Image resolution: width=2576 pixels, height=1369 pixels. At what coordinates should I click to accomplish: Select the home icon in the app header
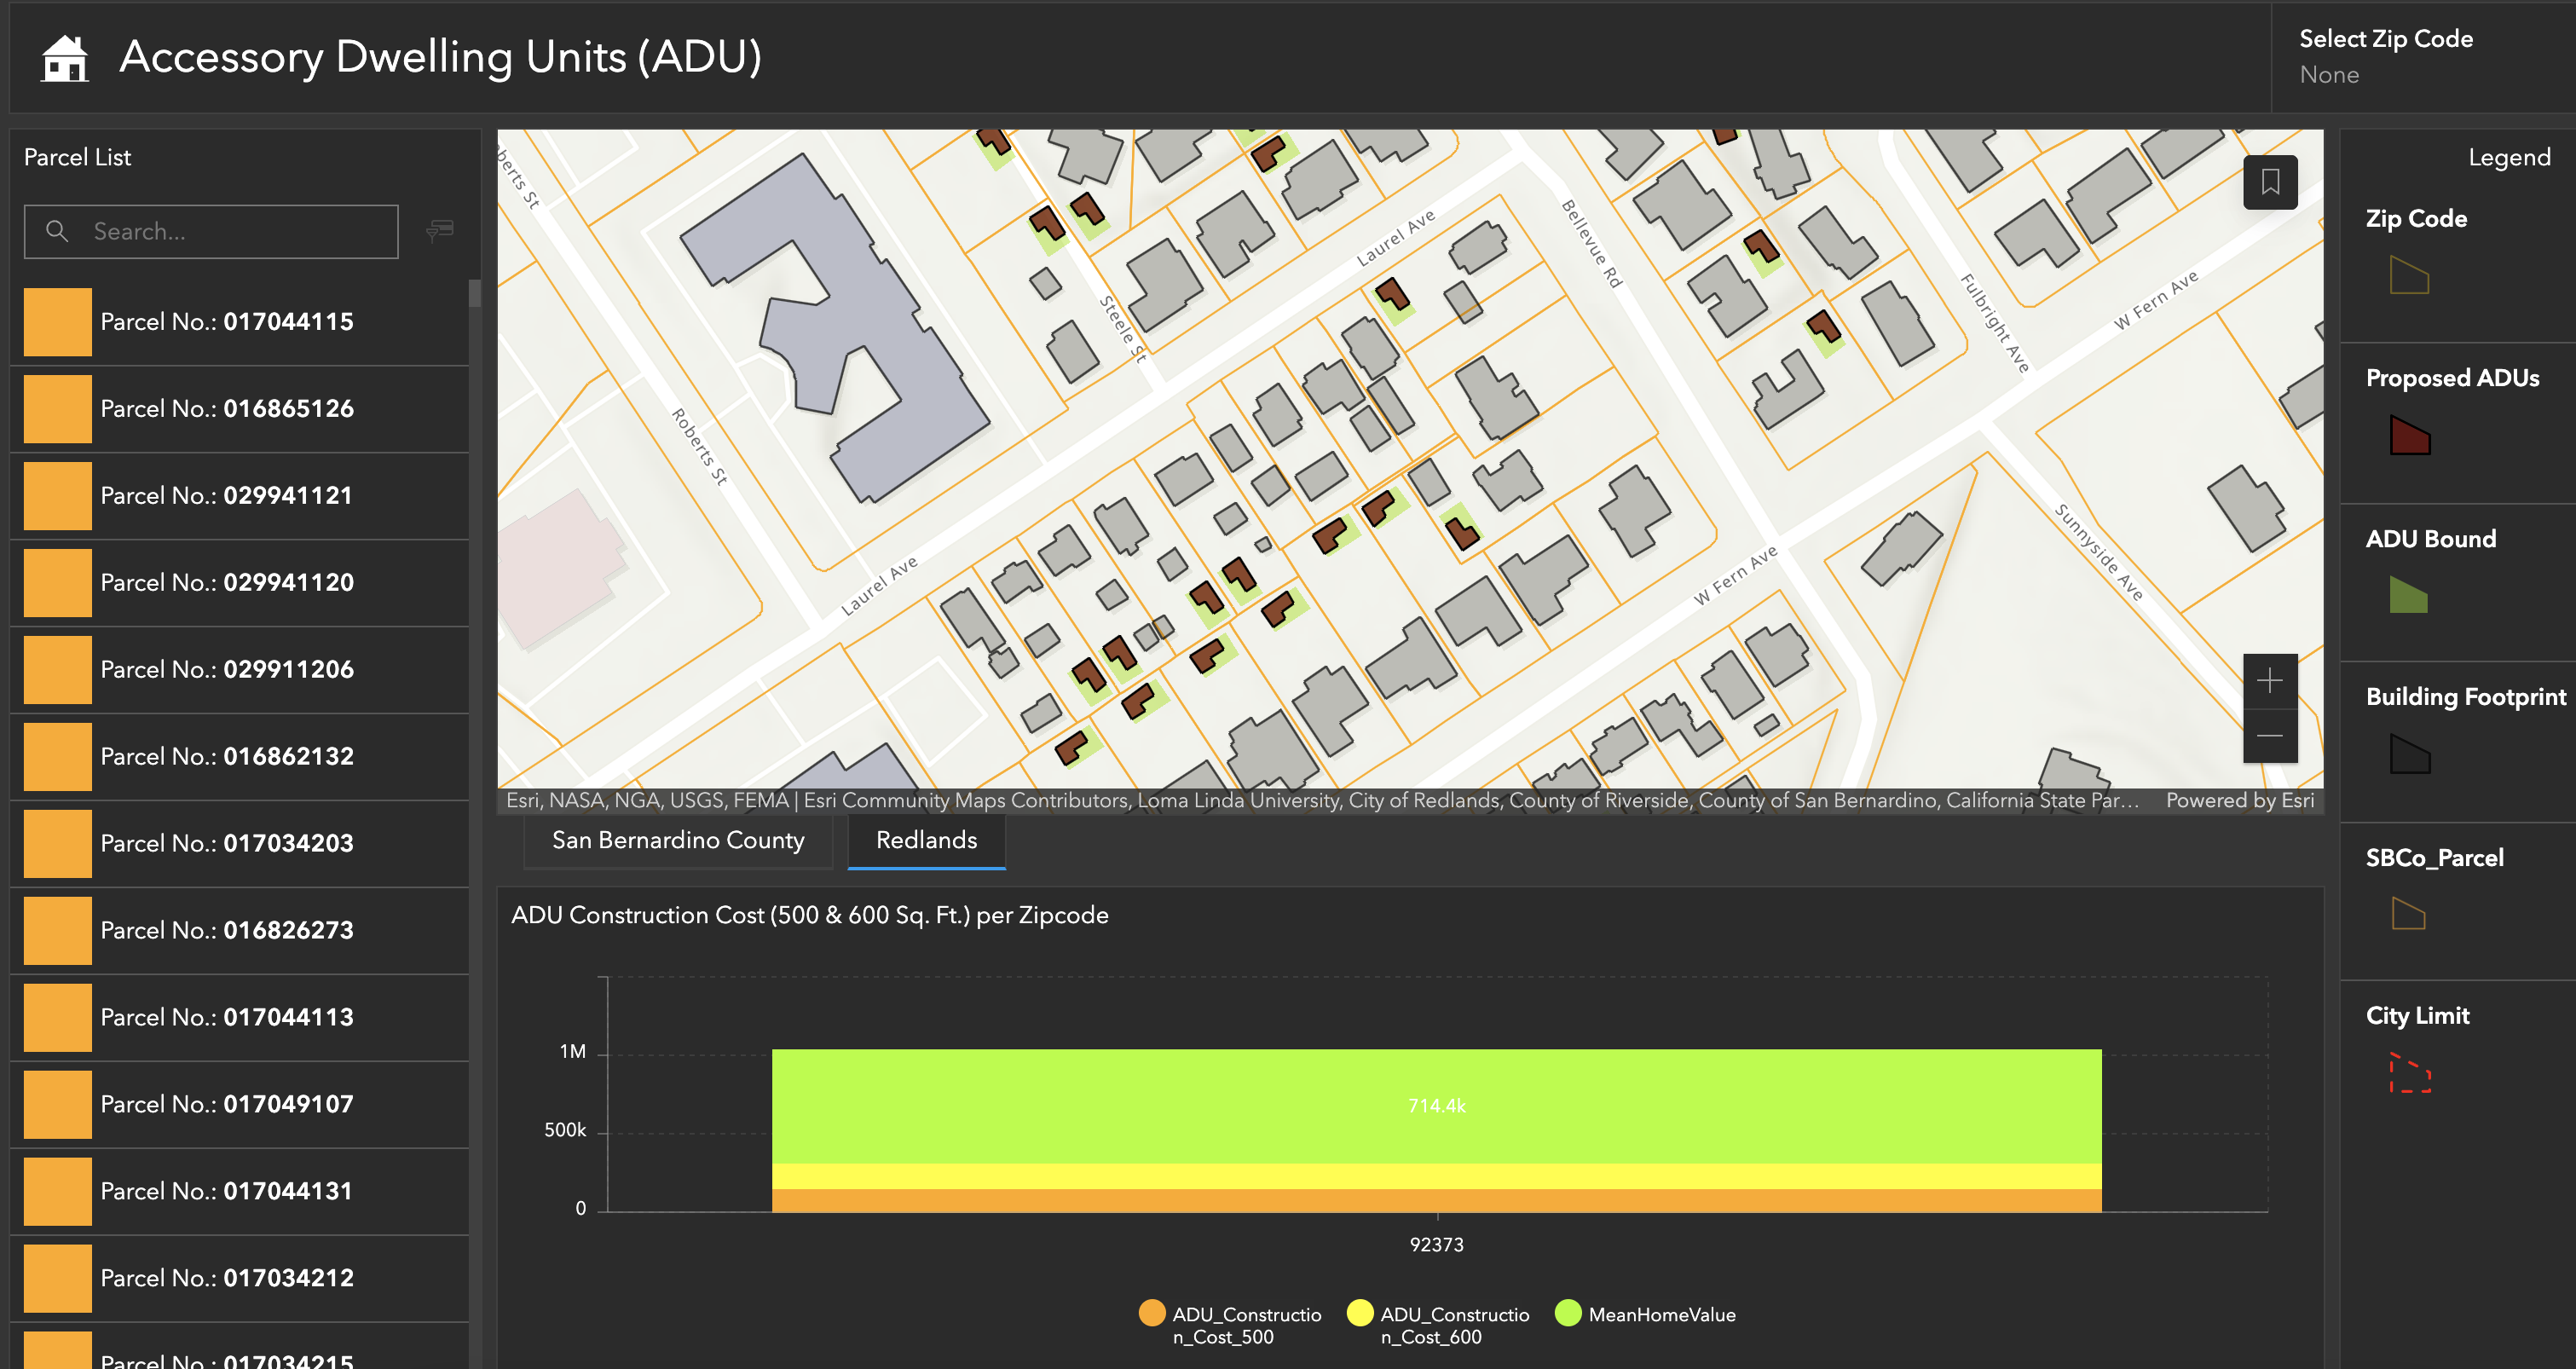pyautogui.click(x=66, y=57)
